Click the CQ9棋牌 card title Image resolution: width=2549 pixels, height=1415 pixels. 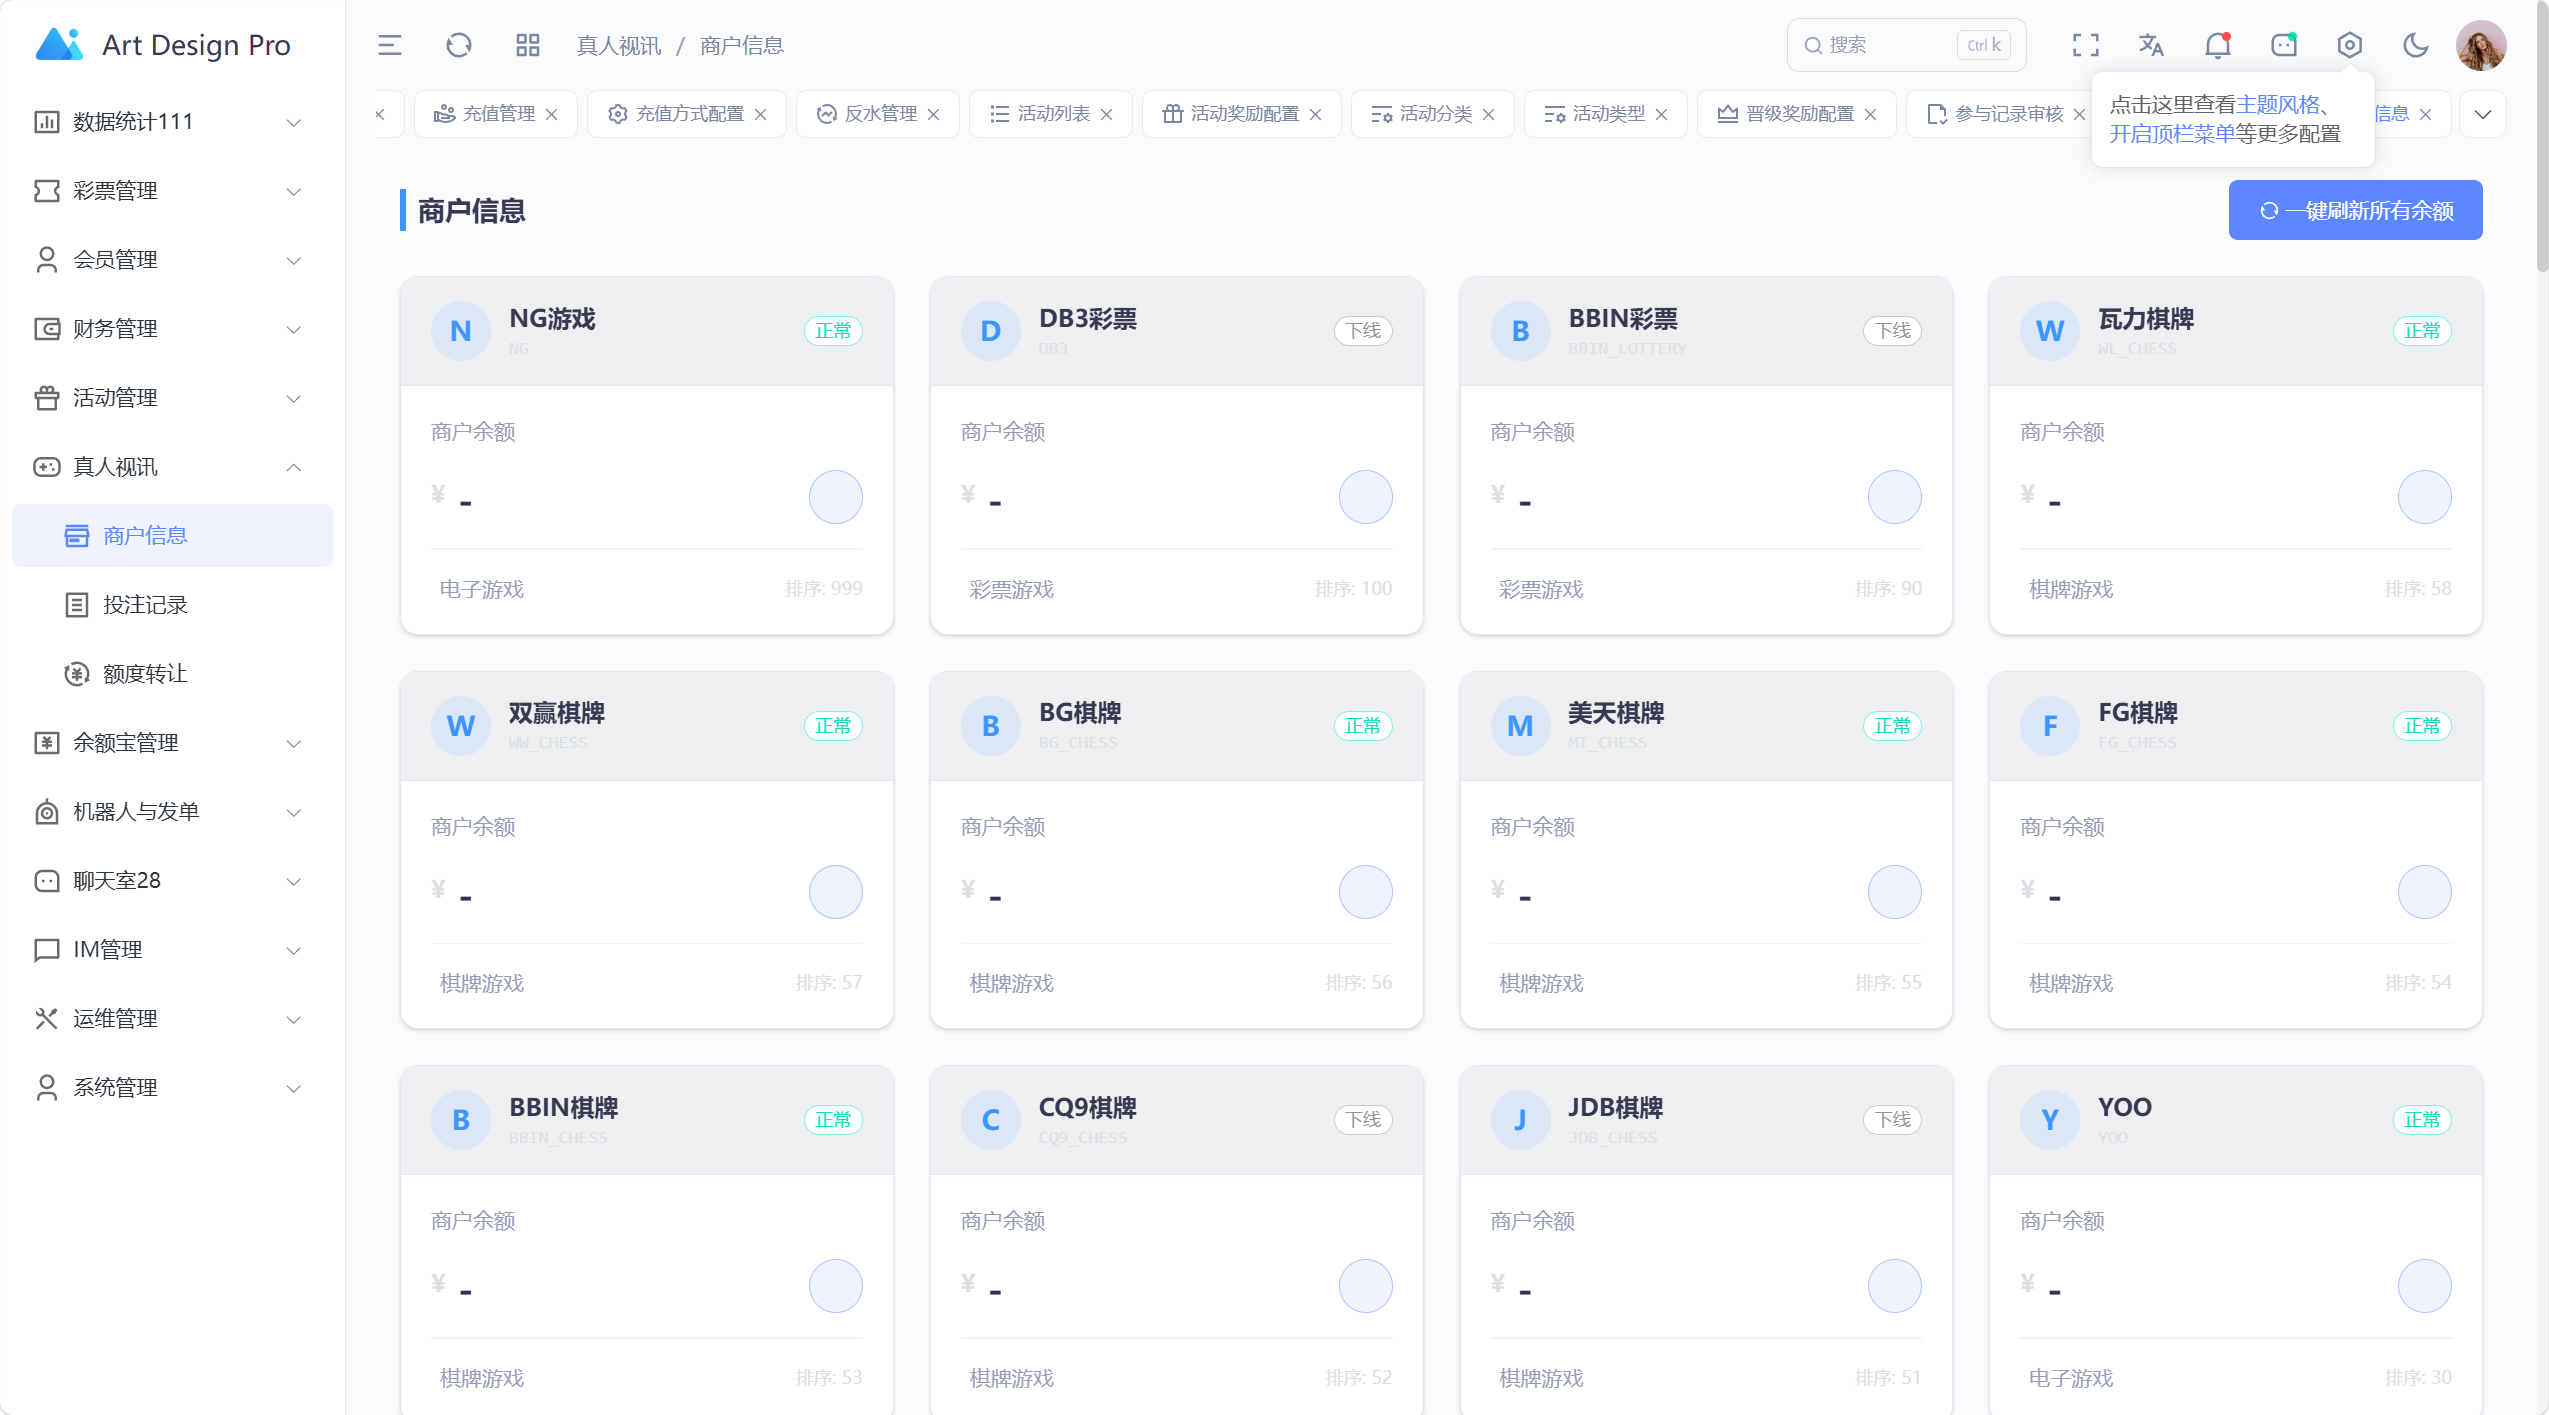1088,1108
